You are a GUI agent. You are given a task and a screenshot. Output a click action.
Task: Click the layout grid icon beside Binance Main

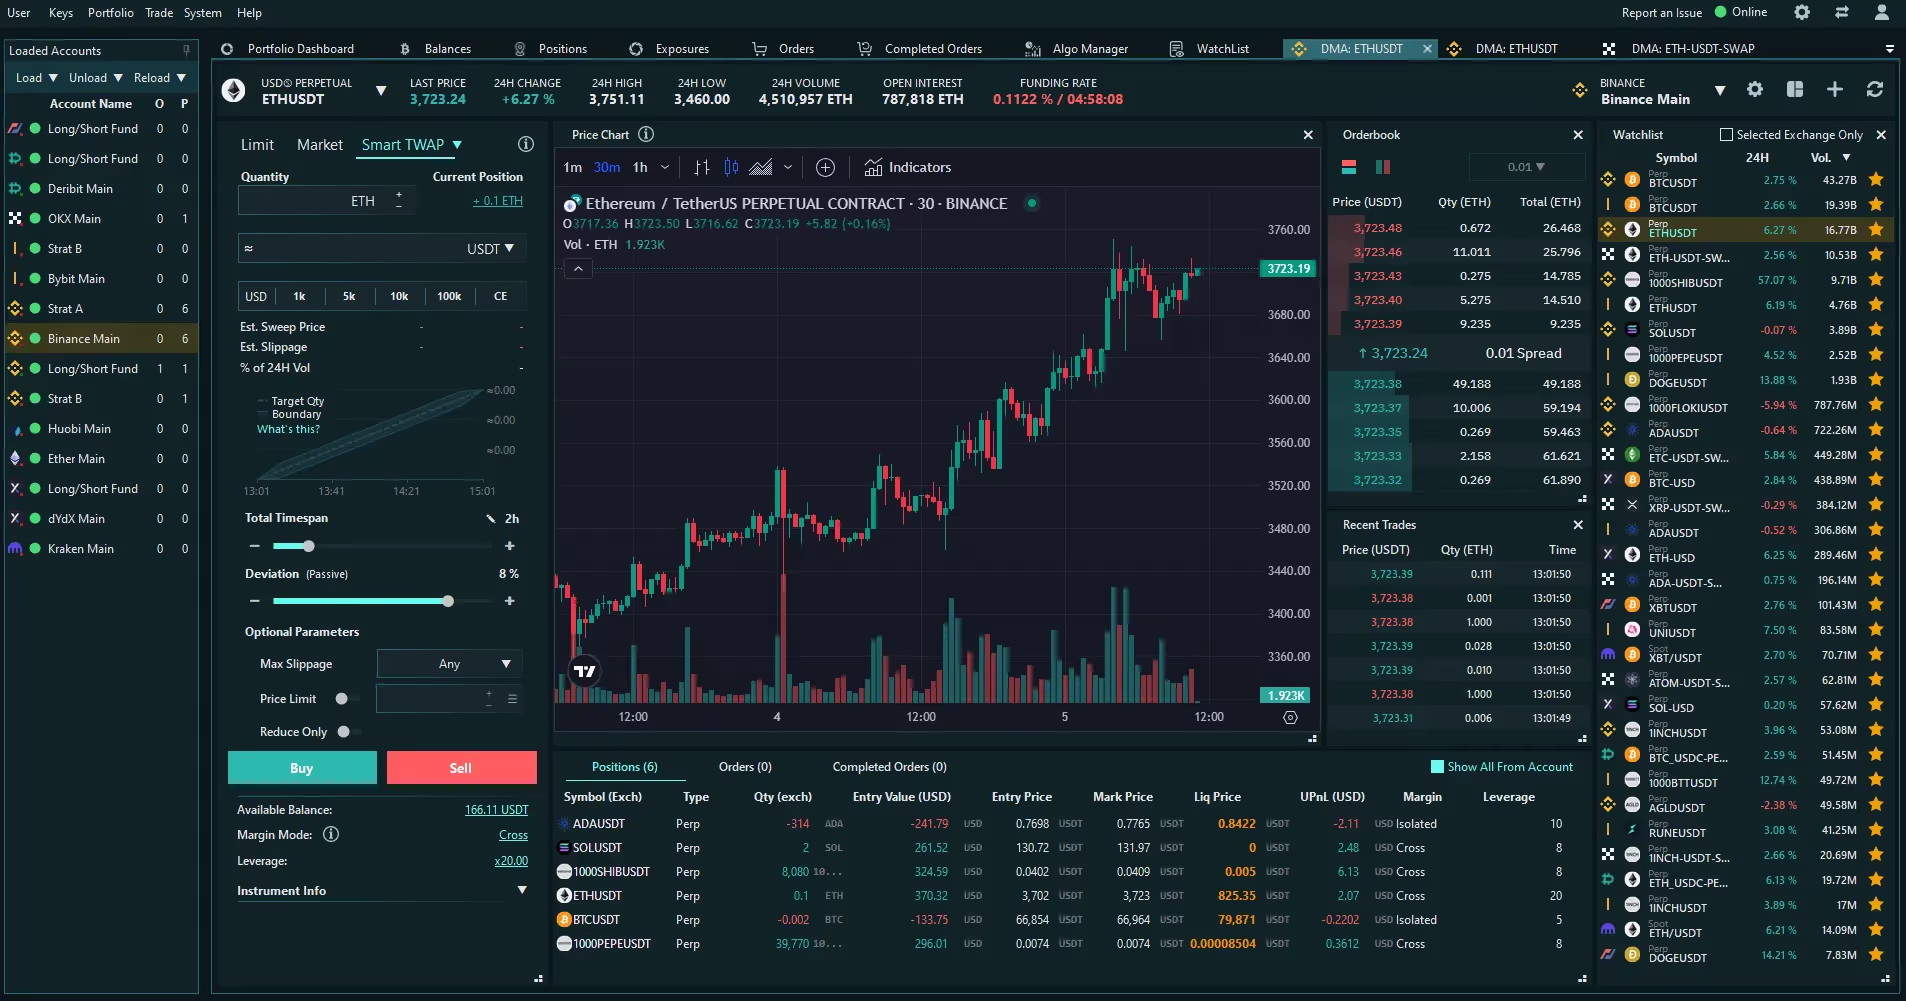pyautogui.click(x=1795, y=89)
